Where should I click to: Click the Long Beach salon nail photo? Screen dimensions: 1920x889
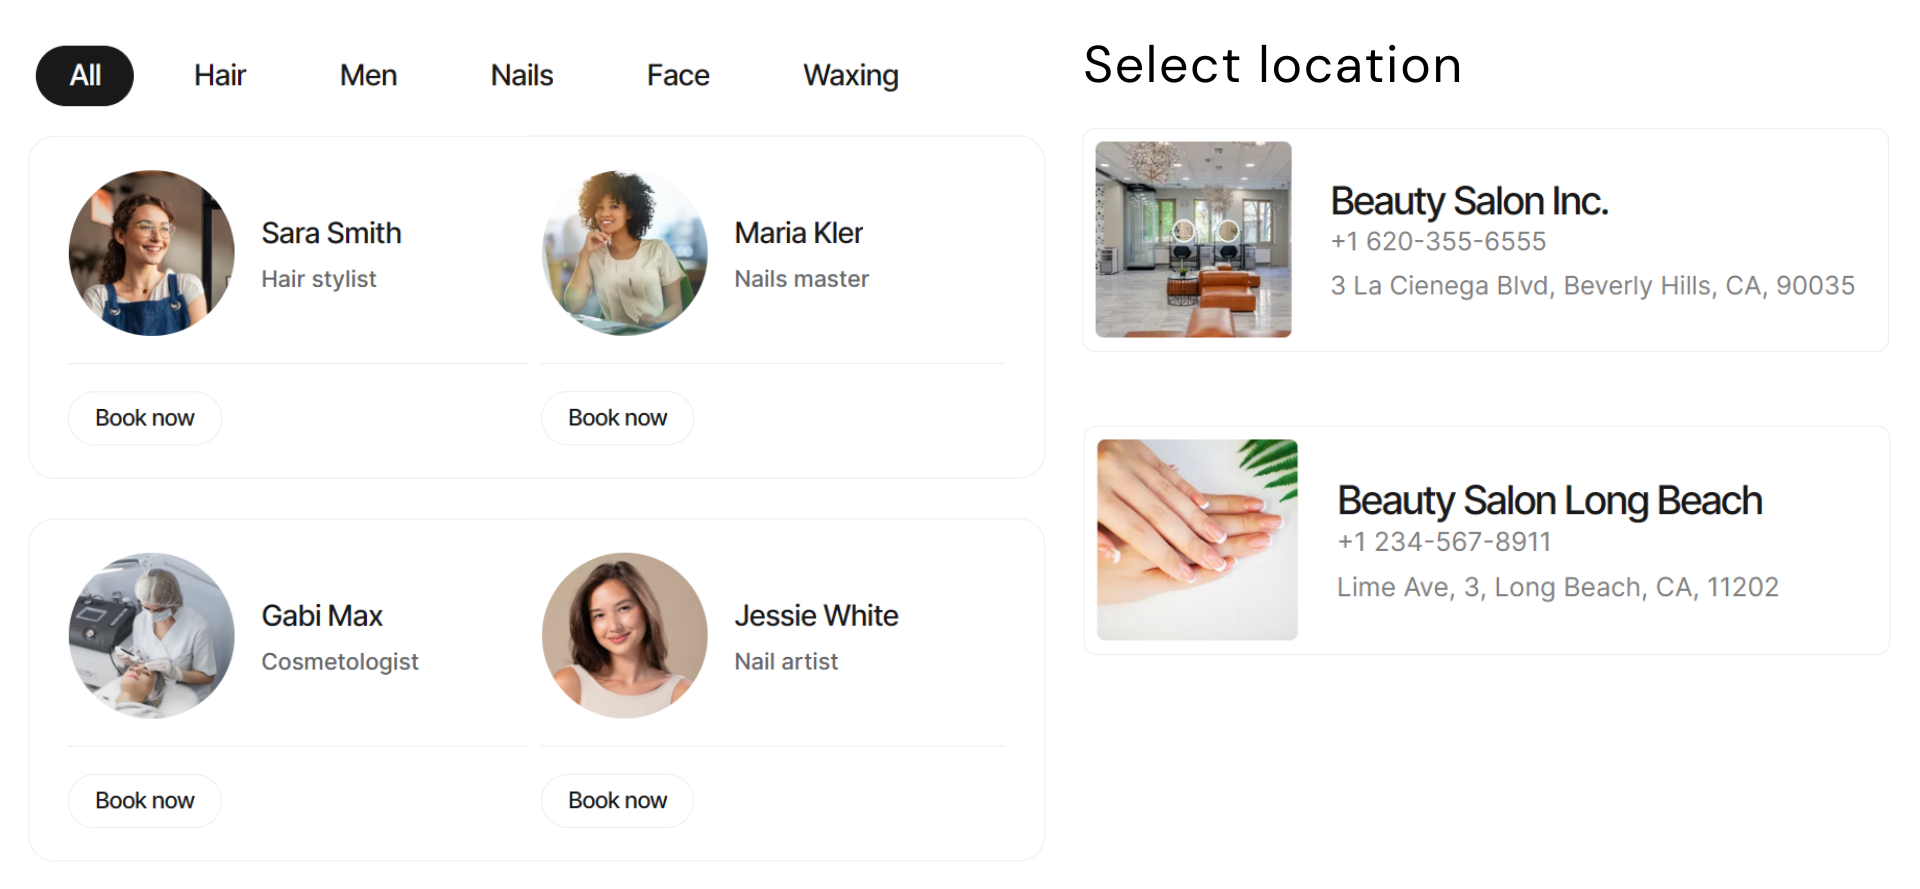click(x=1196, y=539)
